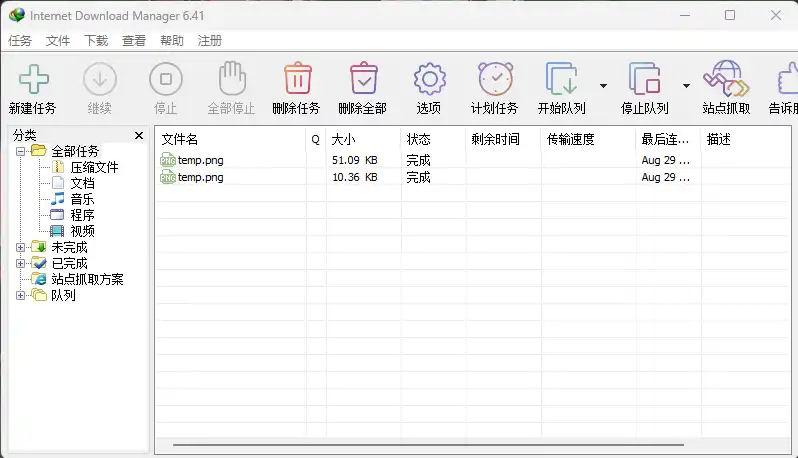Open the 注册 menu
Screen dimensions: 798x458
[210, 41]
